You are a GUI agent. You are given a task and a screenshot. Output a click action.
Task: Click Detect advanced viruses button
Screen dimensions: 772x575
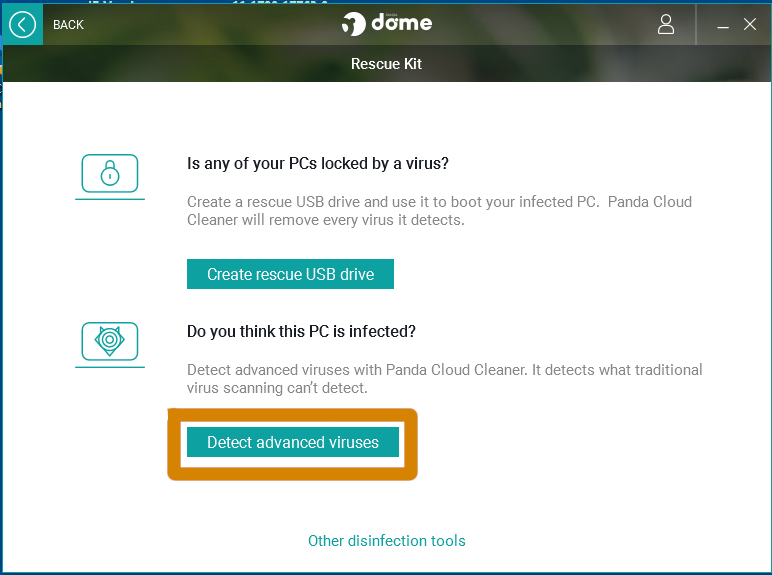tap(293, 442)
